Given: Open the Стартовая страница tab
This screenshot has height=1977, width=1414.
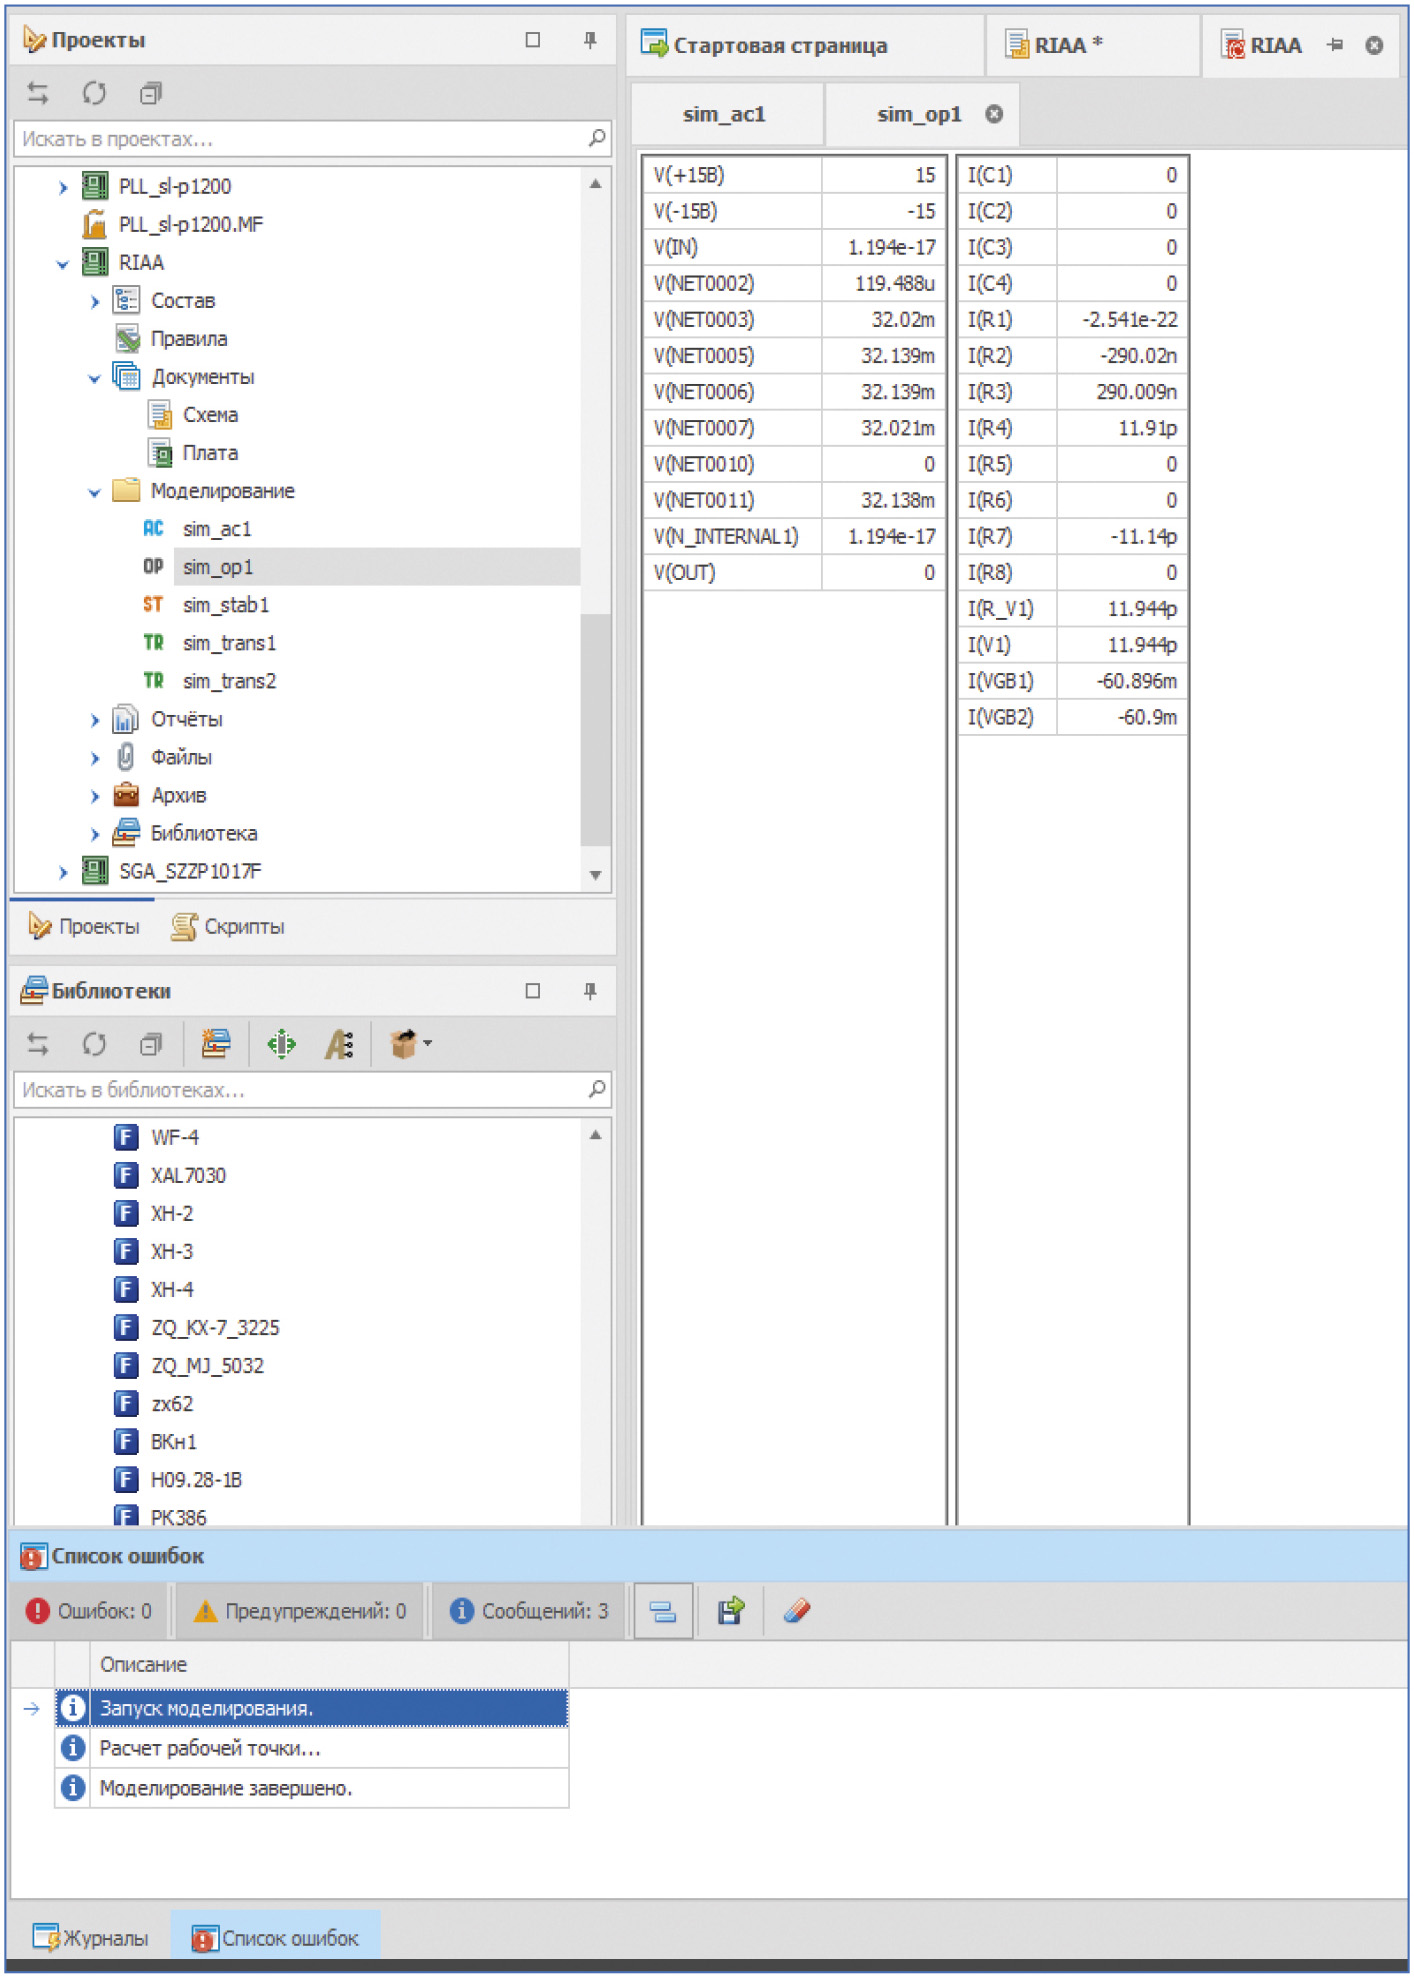Looking at the screenshot, I should point(780,45).
